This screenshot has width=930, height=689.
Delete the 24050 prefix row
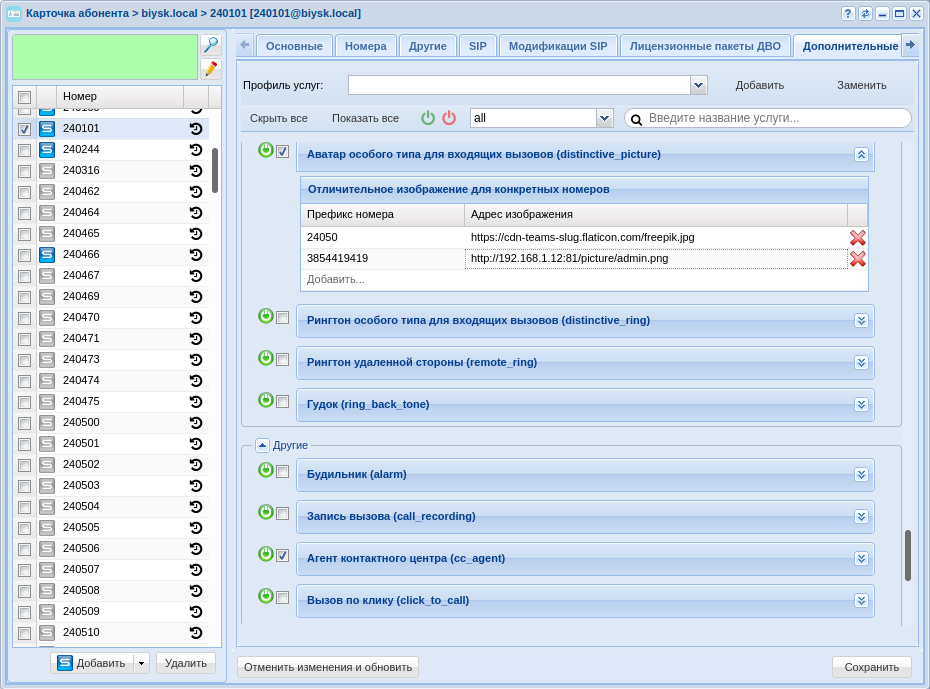[858, 238]
